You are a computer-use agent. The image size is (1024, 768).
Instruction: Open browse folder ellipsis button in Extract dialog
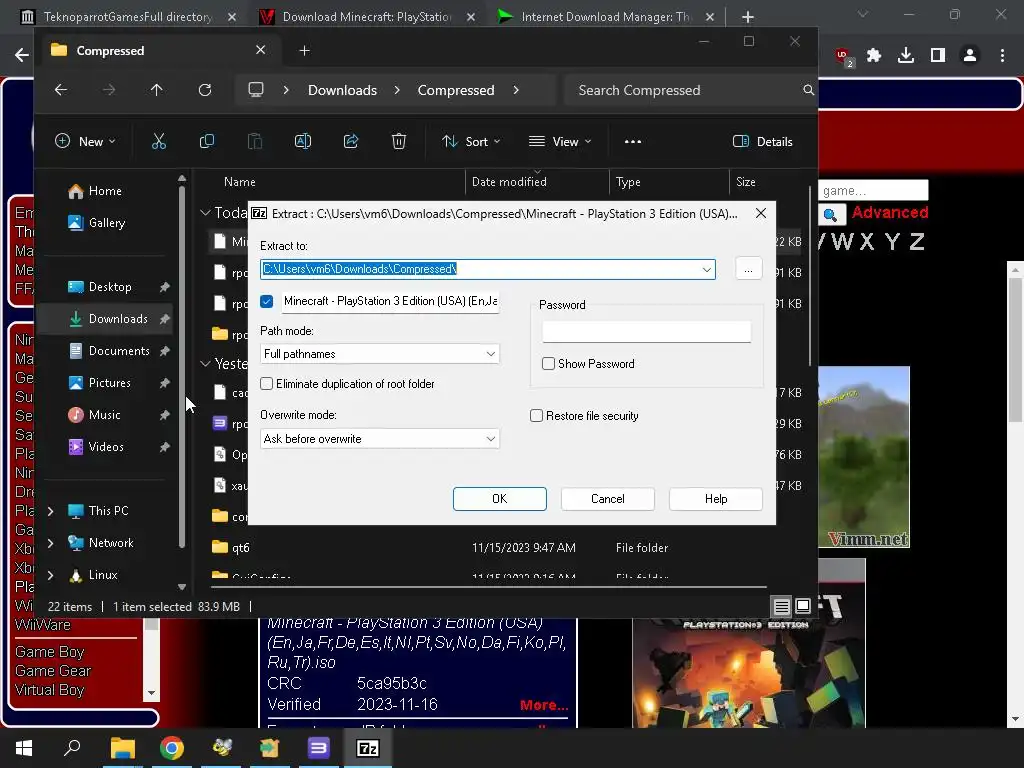tap(748, 269)
